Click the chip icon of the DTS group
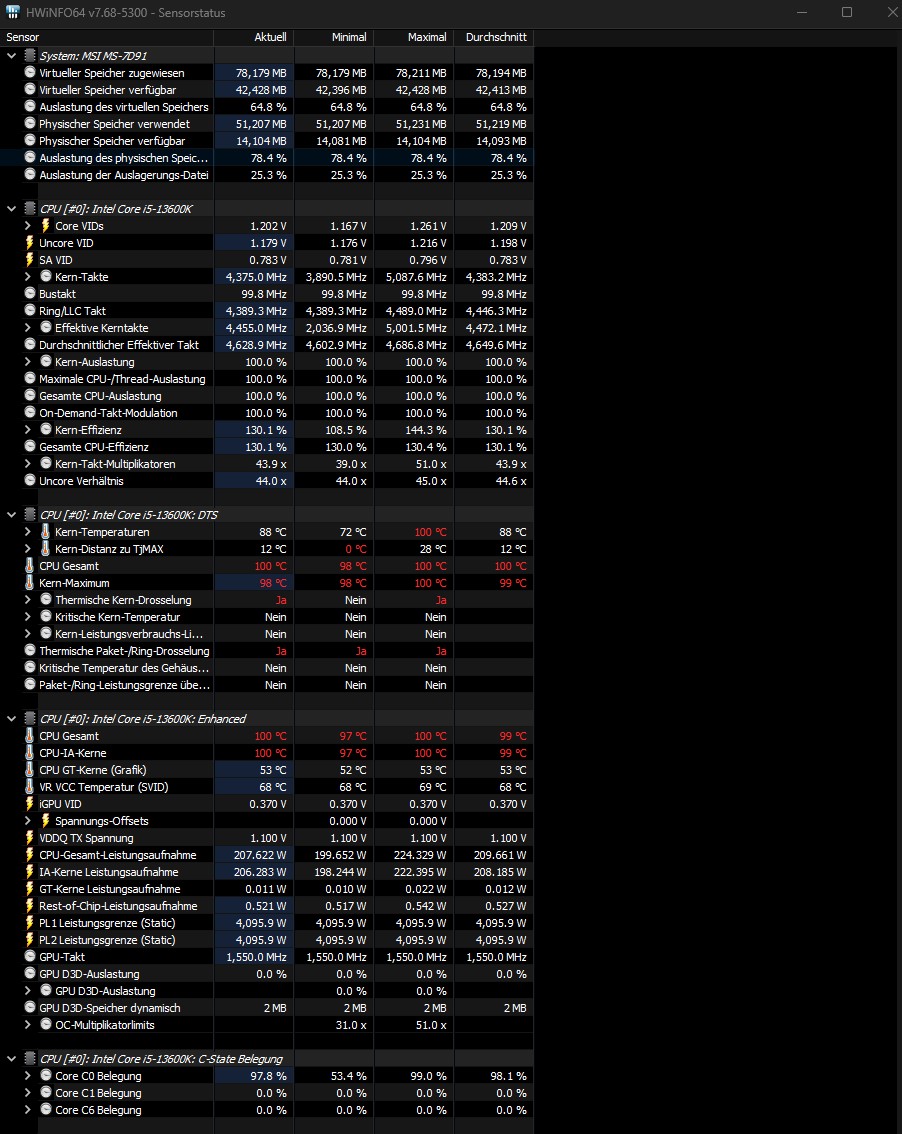 (x=30, y=514)
